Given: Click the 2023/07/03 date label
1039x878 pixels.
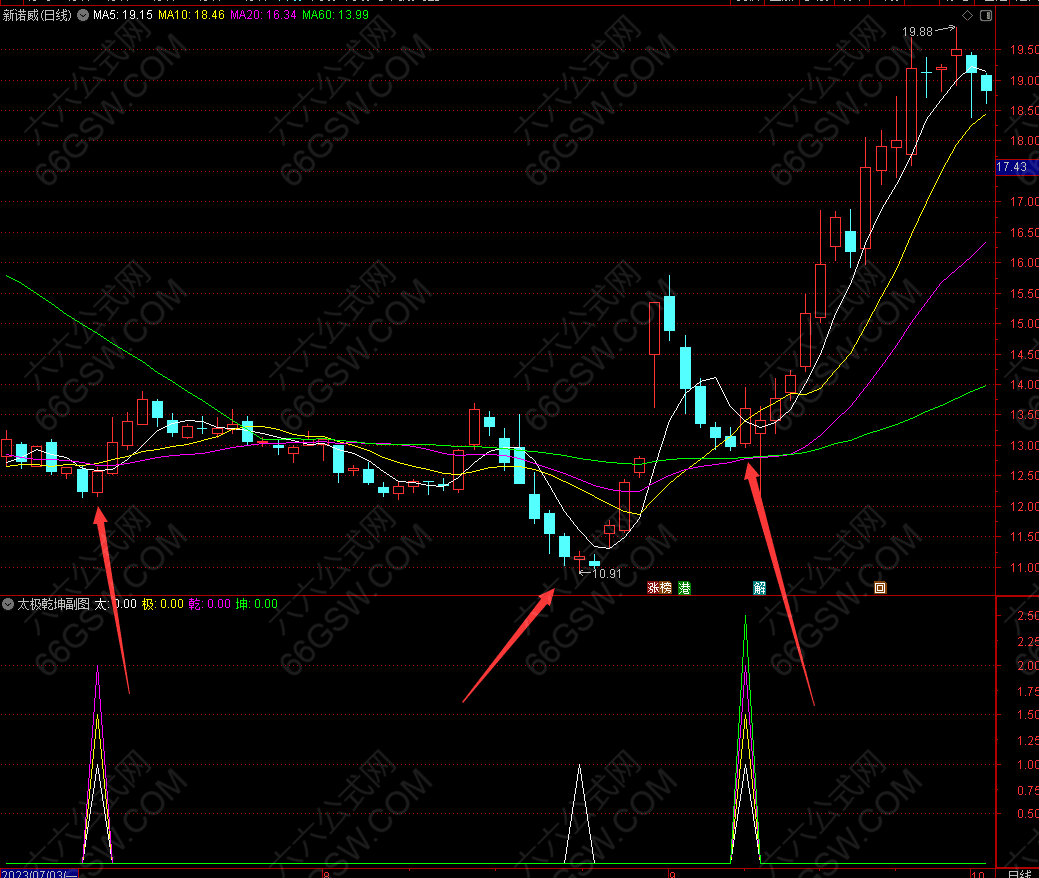Looking at the screenshot, I should pyautogui.click(x=38, y=873).
